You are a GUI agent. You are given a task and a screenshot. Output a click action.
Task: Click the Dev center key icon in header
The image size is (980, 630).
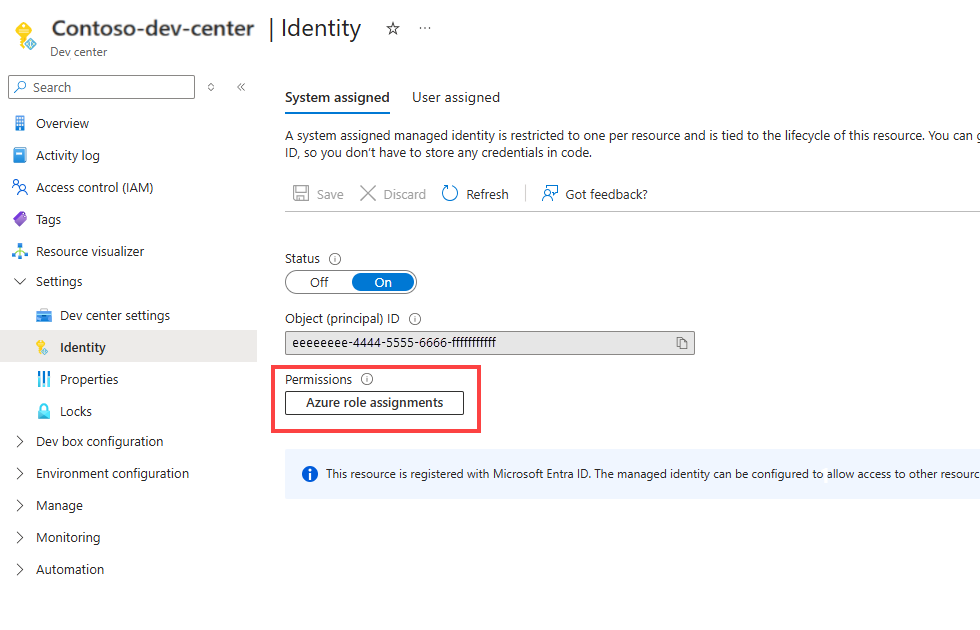[x=26, y=36]
